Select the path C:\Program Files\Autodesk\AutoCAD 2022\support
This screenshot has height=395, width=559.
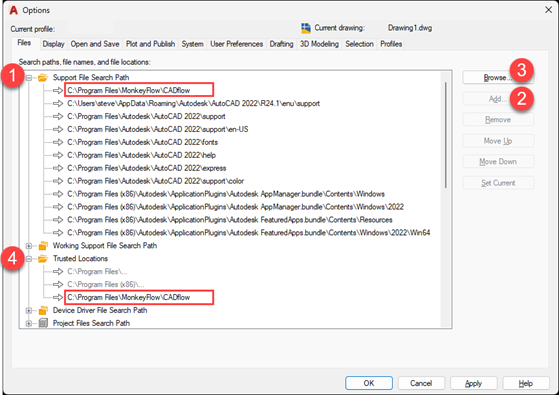[146, 116]
